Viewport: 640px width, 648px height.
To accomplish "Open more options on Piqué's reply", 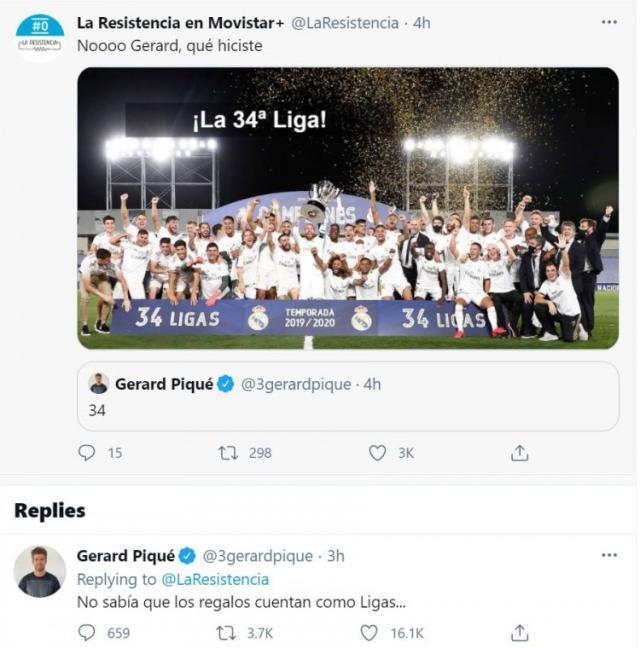I will coord(609,555).
